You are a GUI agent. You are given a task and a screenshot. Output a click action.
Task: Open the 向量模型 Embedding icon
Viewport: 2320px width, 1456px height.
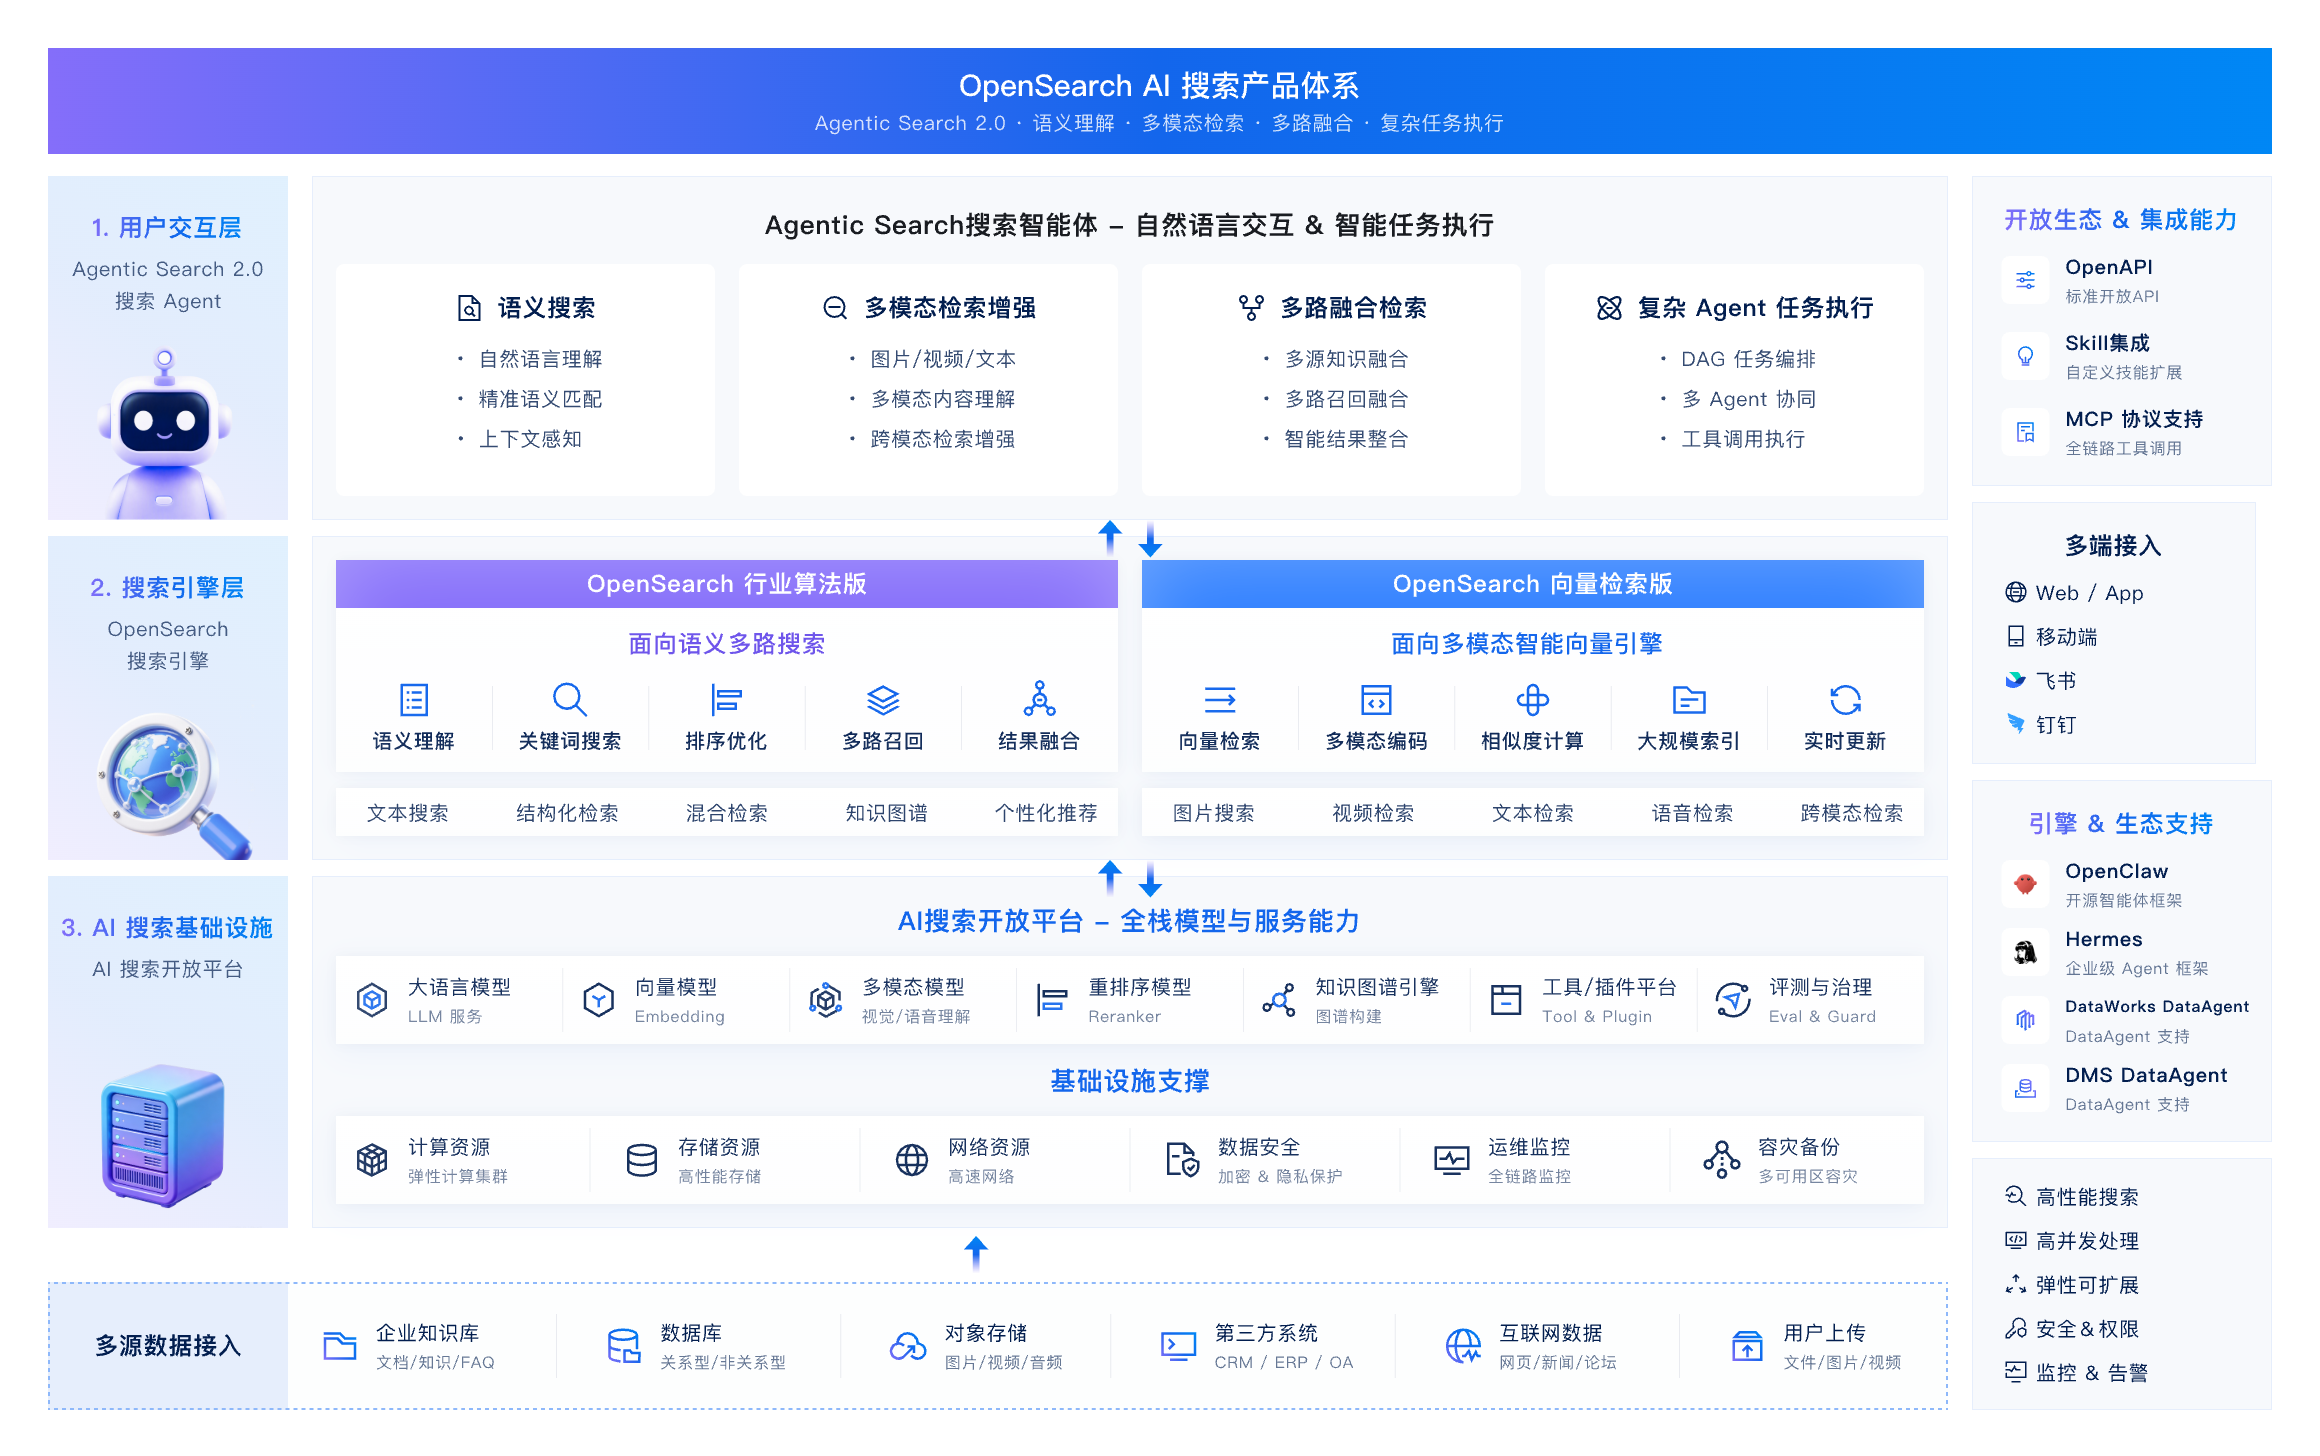tap(599, 1000)
